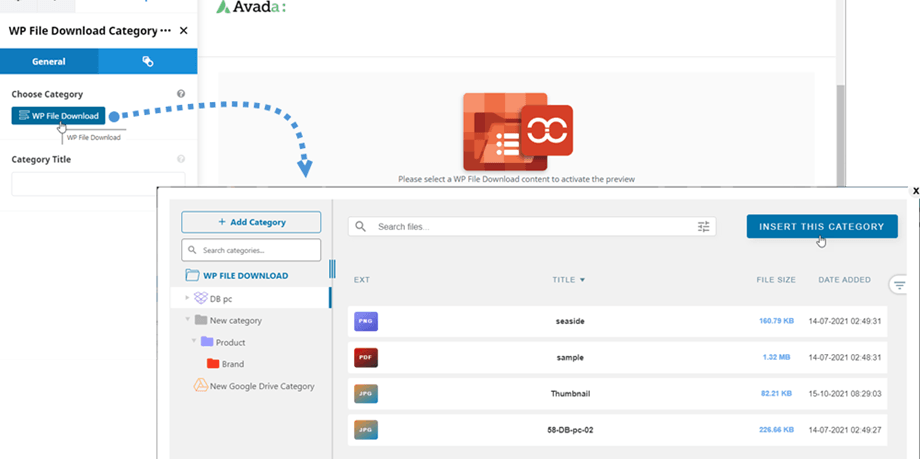Screen dimensions: 920x459
Task: Click the seaside PNG file icon
Action: pyautogui.click(x=365, y=321)
